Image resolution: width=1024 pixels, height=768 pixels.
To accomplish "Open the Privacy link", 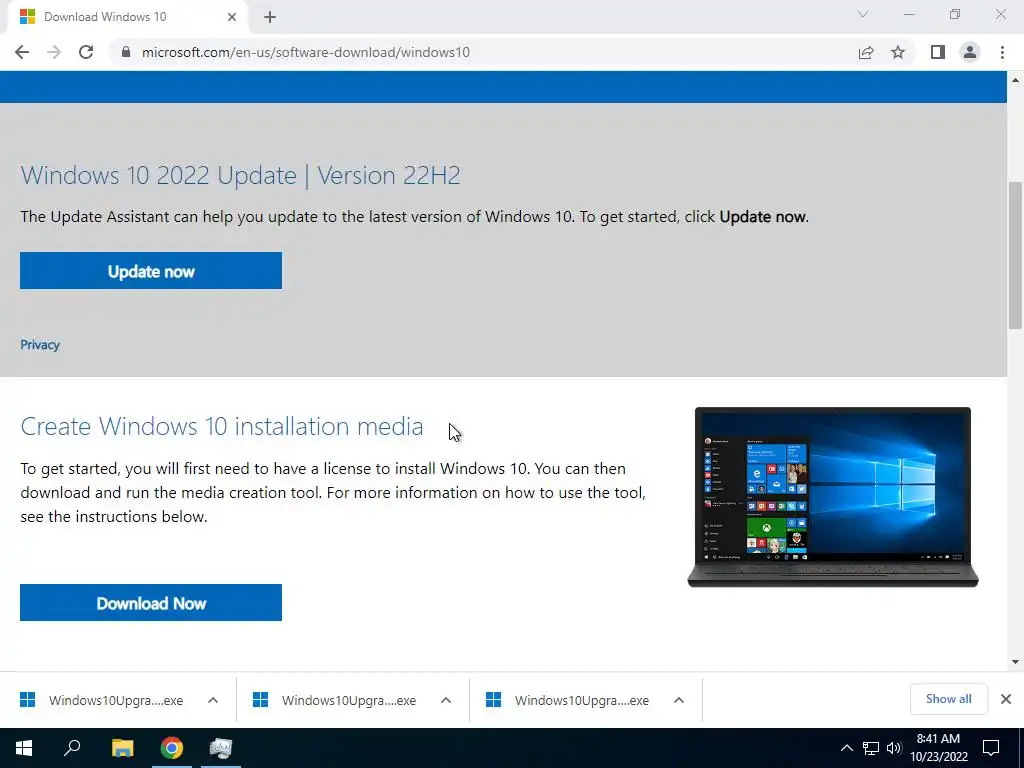I will 40,345.
